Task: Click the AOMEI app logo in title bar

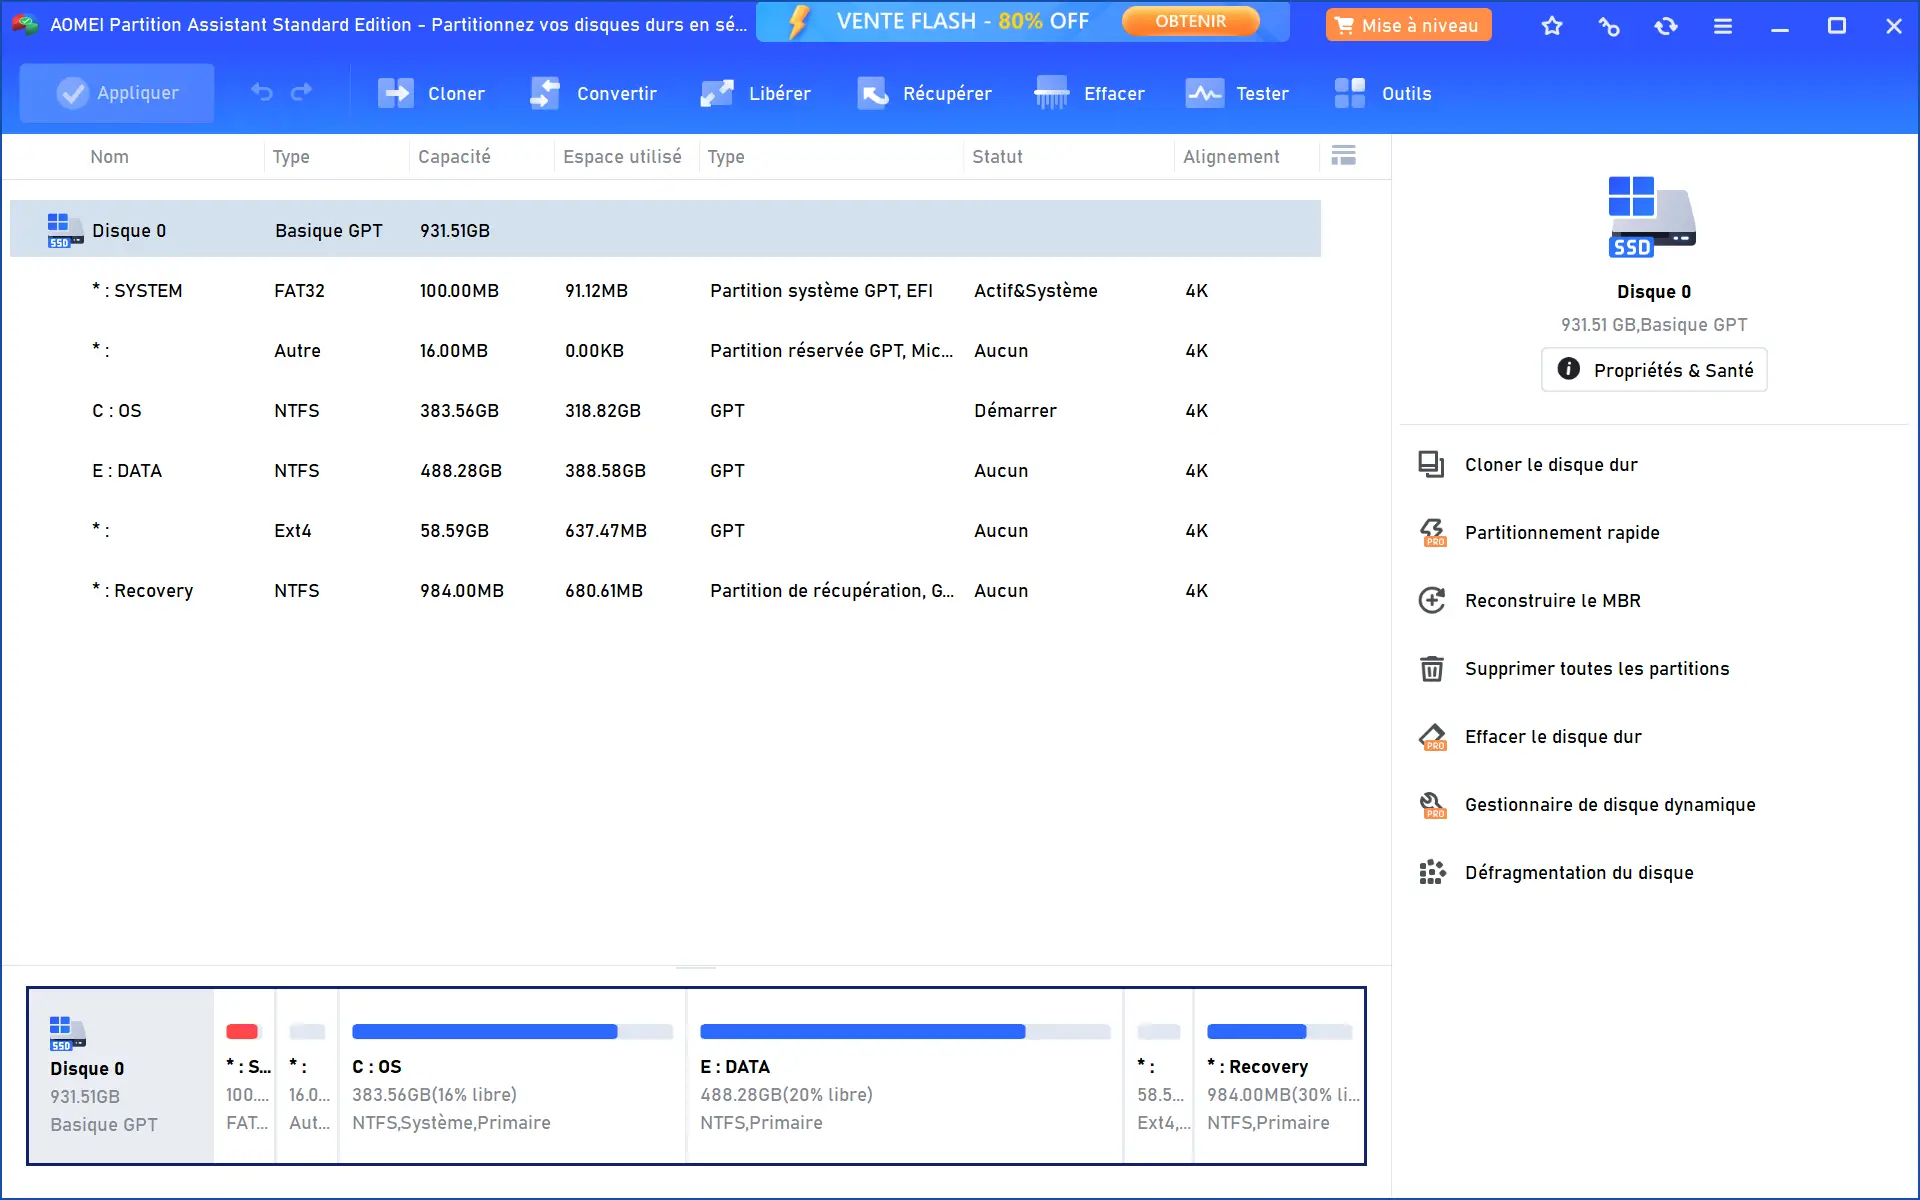Action: pos(24,24)
